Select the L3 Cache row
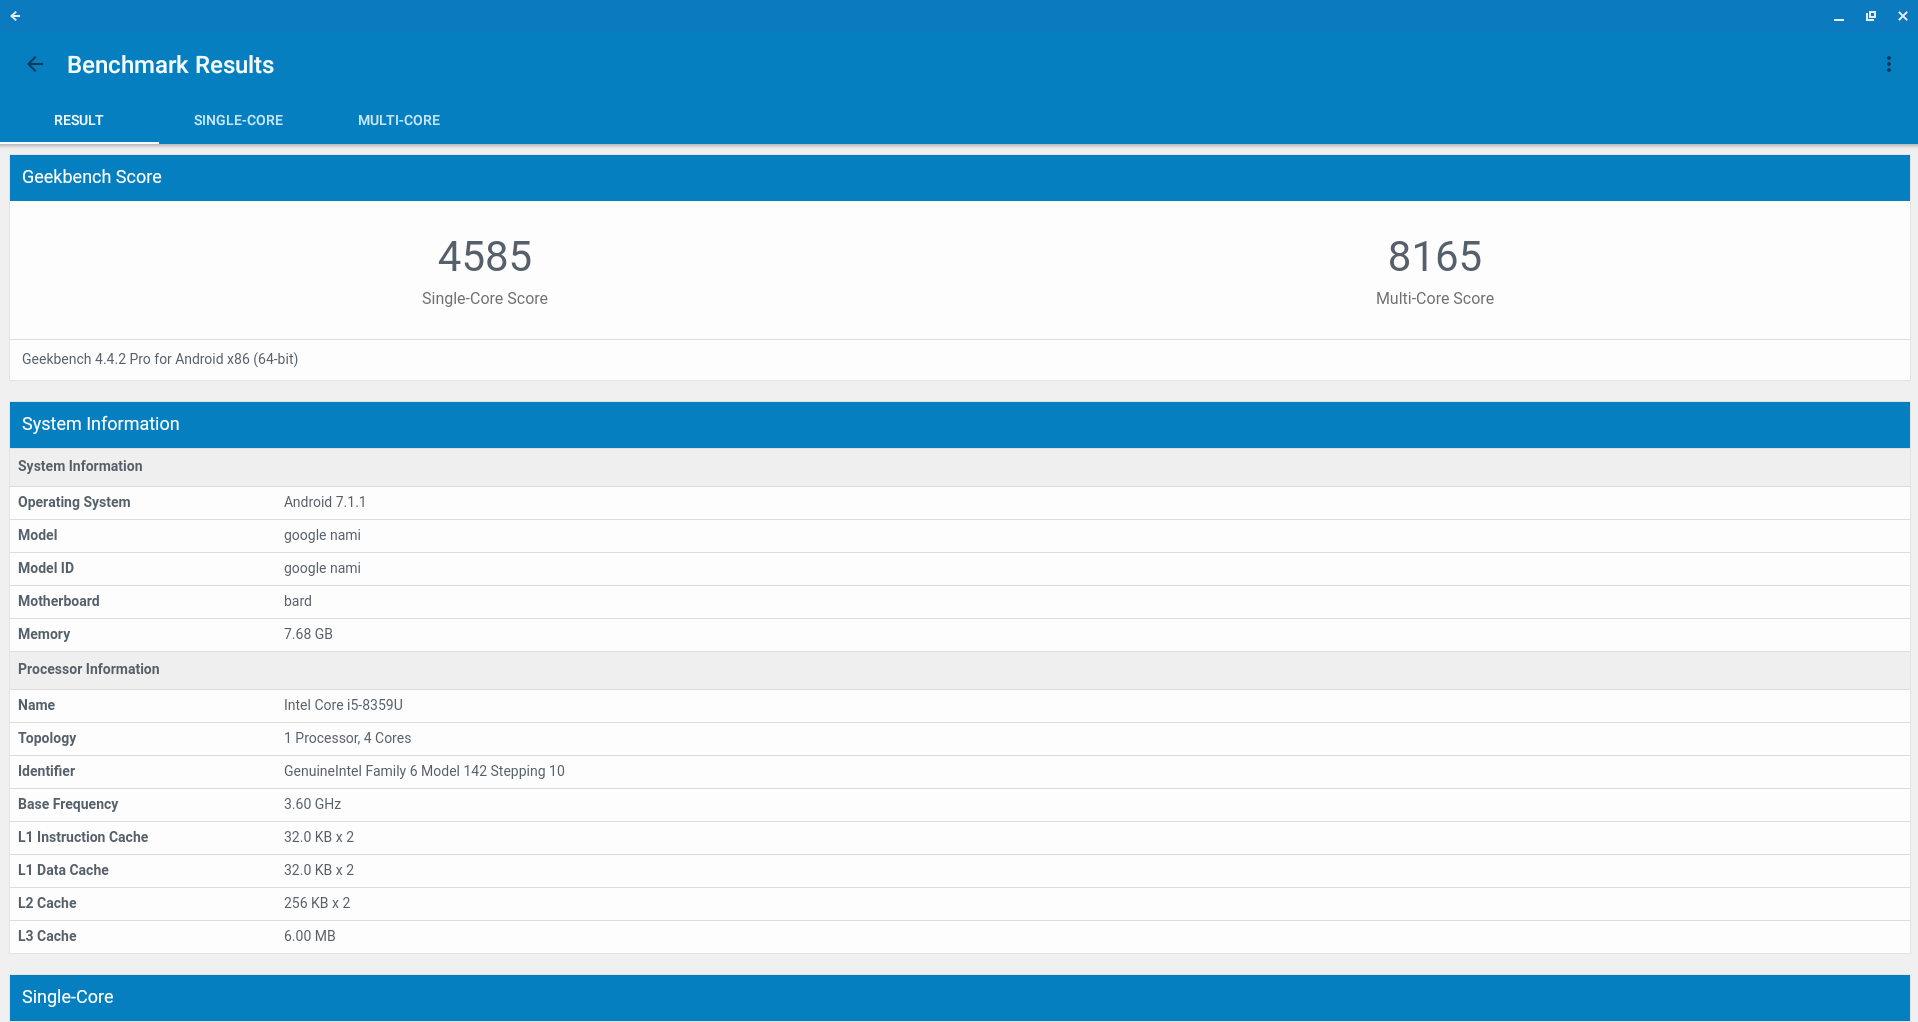The height and width of the screenshot is (1022, 1918). point(309,936)
